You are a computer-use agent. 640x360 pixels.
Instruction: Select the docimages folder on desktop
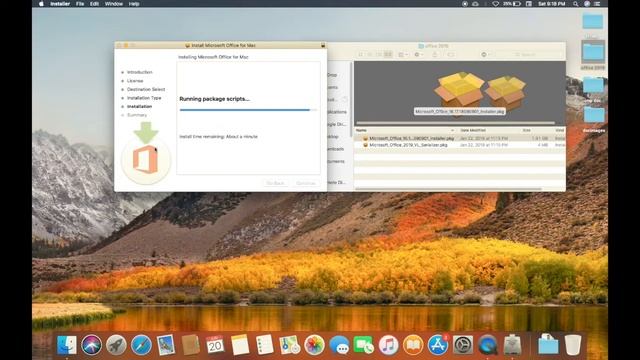pos(593,119)
